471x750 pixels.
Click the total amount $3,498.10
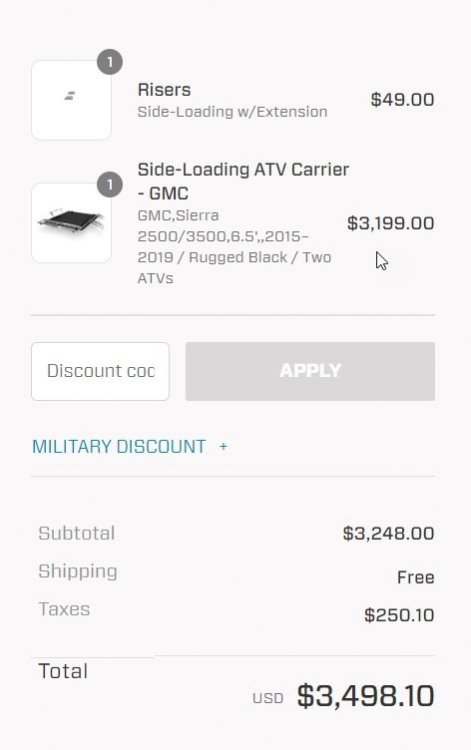(366, 696)
